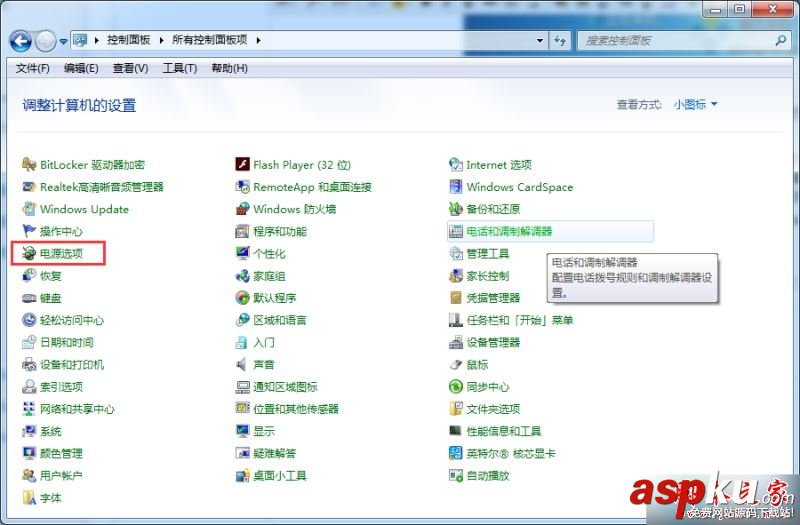The width and height of the screenshot is (800, 525).
Task: Open 自动播放 link
Action: (x=488, y=476)
